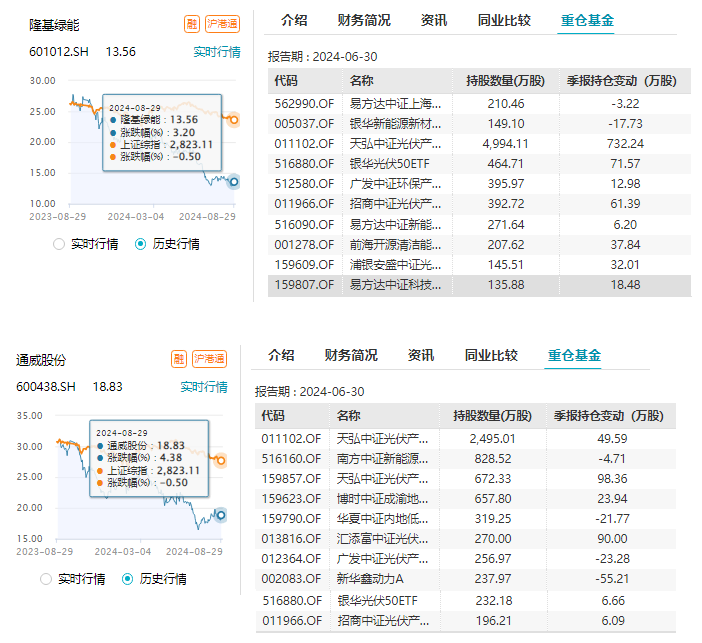
Task: Select 实时行情 radio under 隆基绿能 chart
Action: (59, 244)
